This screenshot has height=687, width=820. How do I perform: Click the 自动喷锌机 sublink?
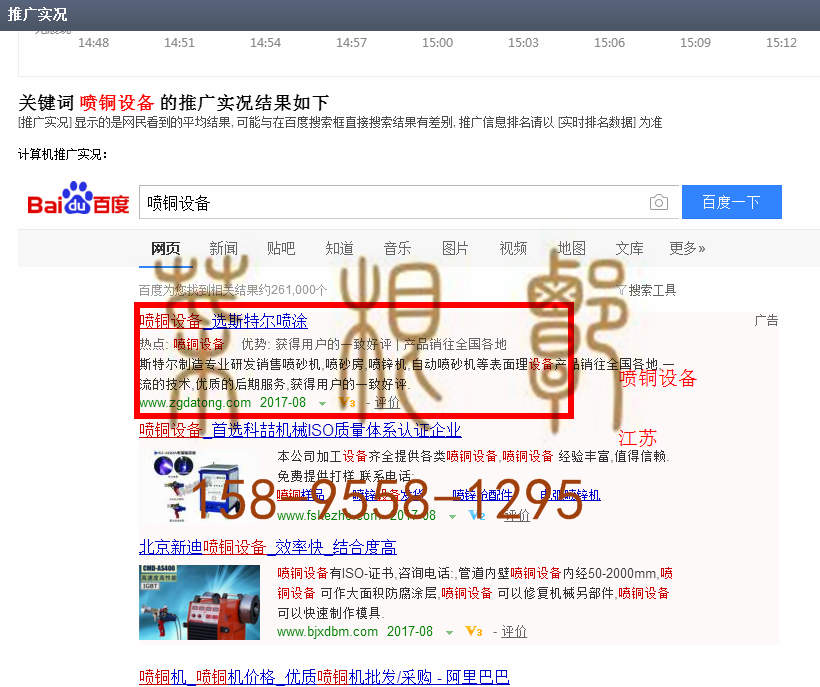(x=570, y=495)
